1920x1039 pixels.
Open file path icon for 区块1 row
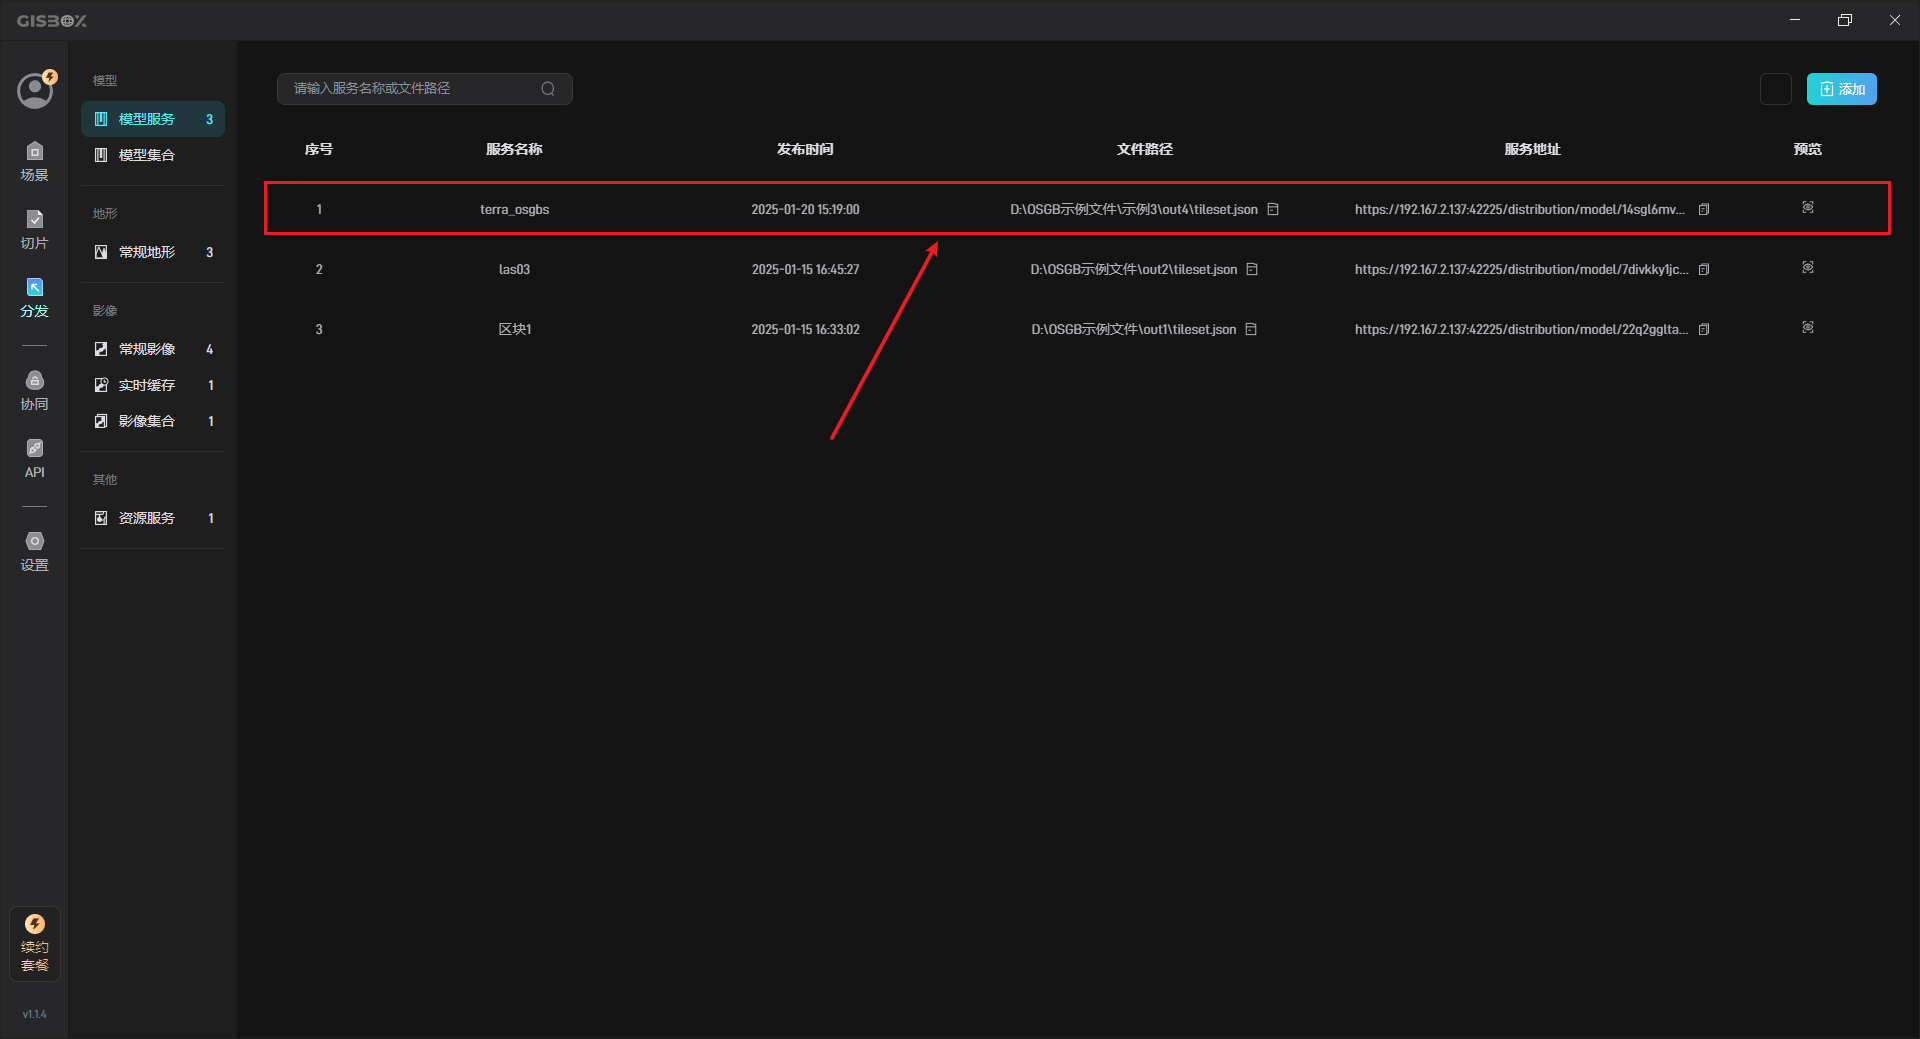click(1251, 329)
